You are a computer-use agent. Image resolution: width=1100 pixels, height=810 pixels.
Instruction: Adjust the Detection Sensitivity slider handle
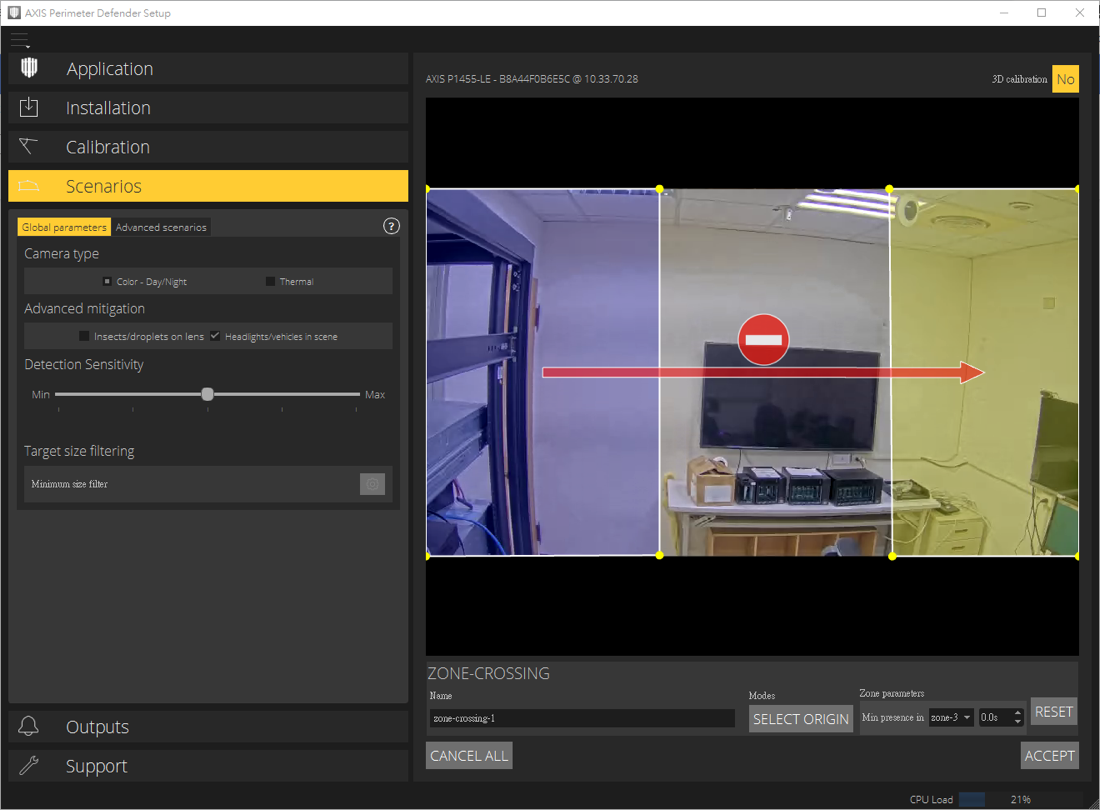(x=207, y=394)
